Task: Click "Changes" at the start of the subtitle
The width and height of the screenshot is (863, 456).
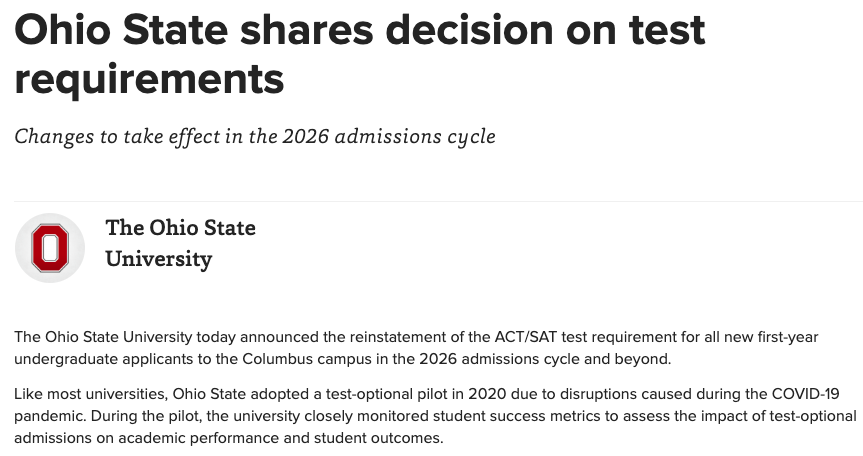Action: click(54, 136)
